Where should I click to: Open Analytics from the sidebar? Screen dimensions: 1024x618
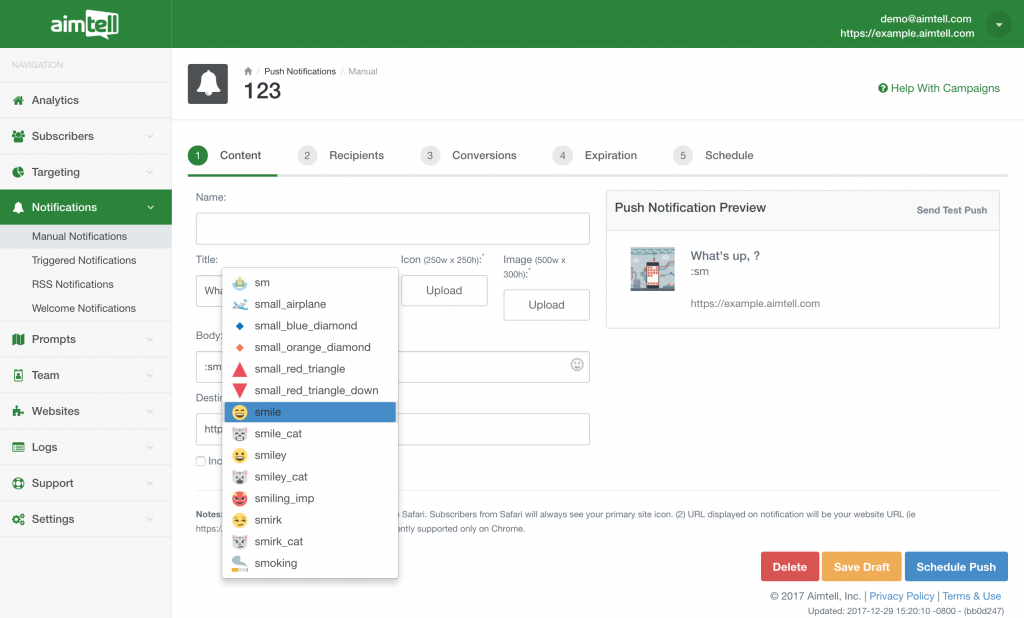(55, 100)
